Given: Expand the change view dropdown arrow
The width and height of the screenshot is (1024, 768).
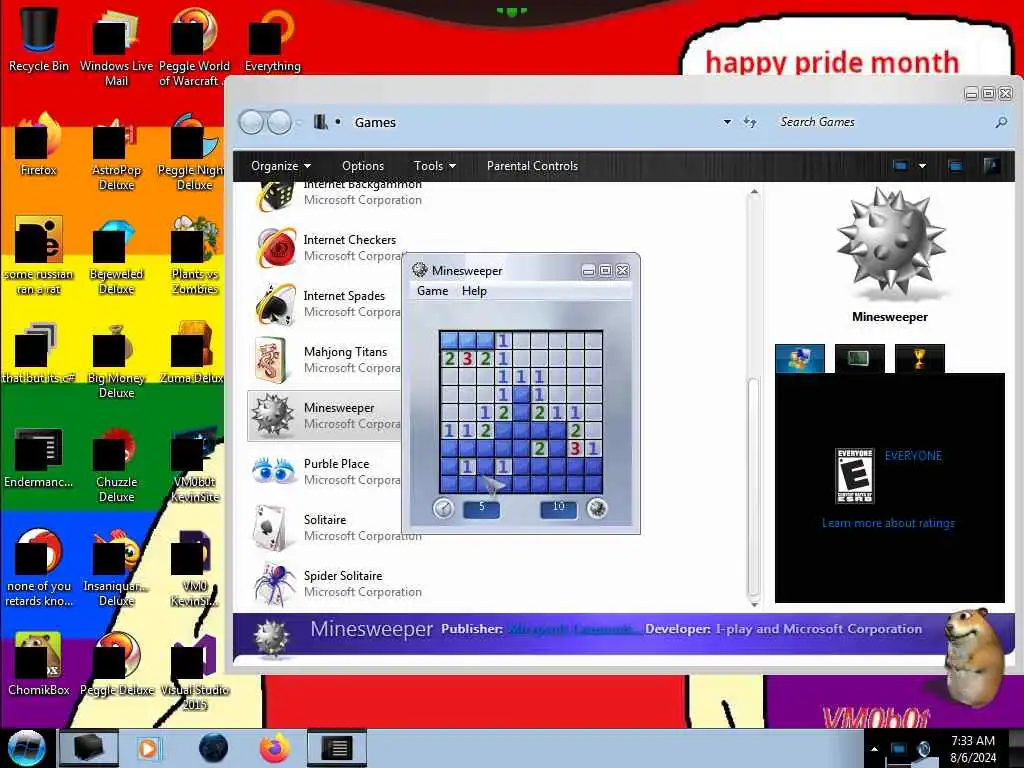Looking at the screenshot, I should tap(922, 166).
